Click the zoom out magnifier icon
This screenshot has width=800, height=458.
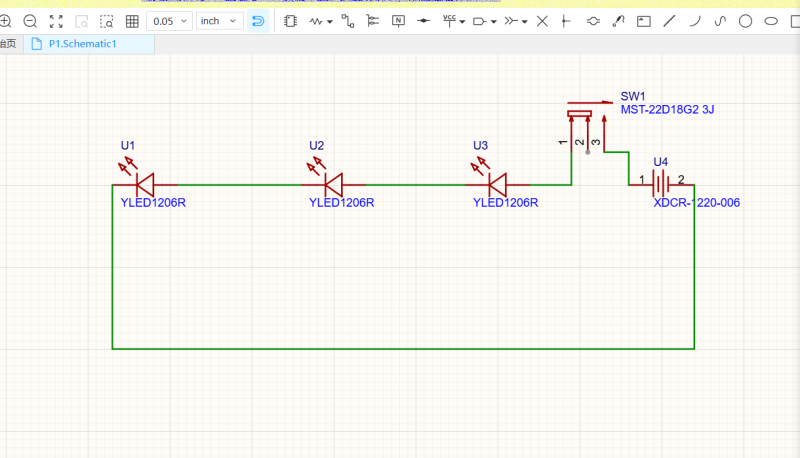[30, 21]
